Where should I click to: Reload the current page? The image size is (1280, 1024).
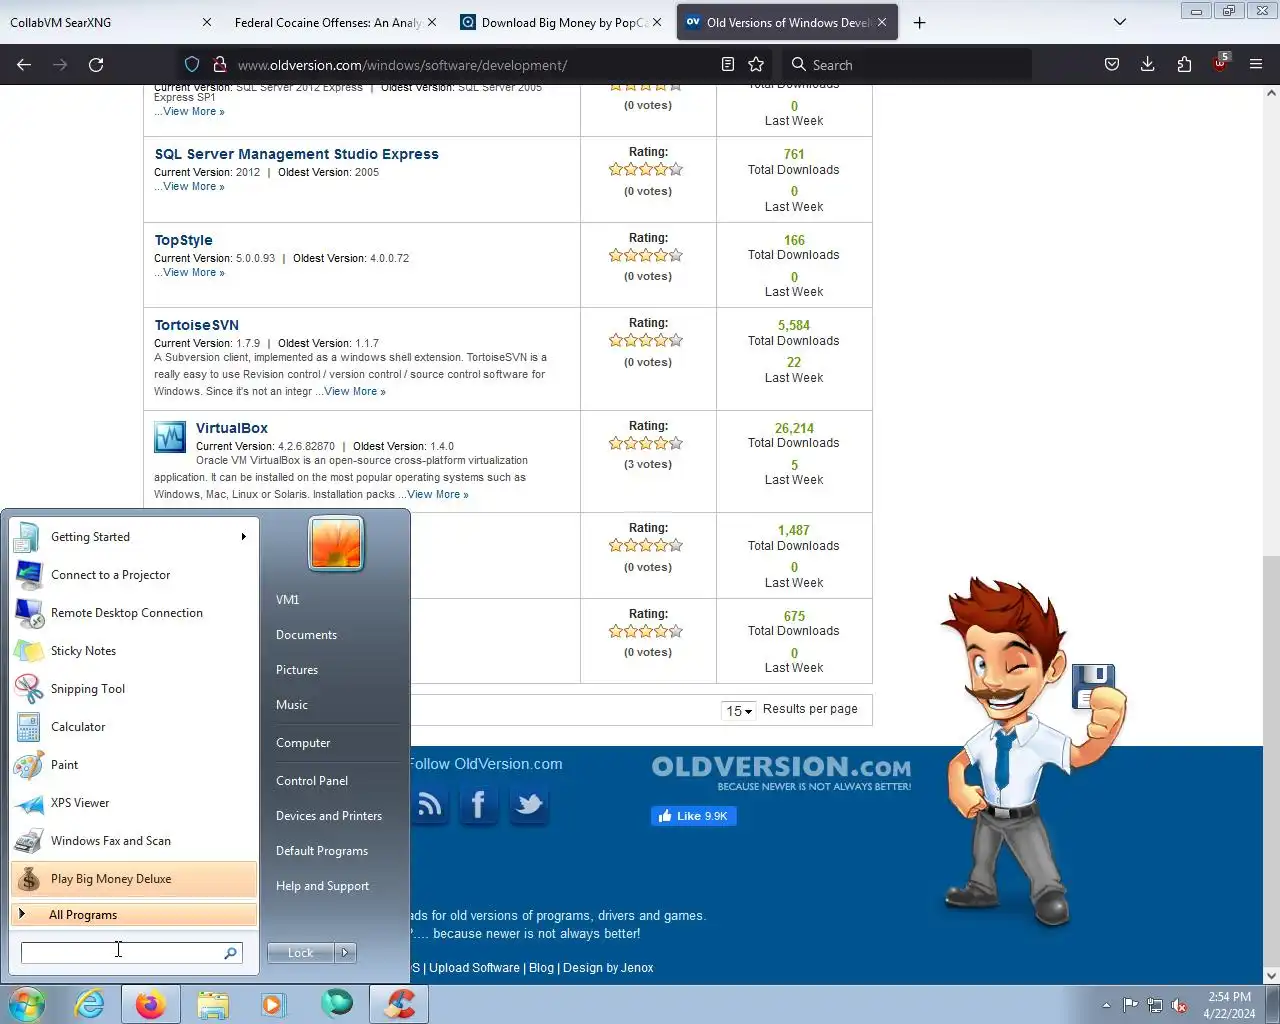[96, 64]
